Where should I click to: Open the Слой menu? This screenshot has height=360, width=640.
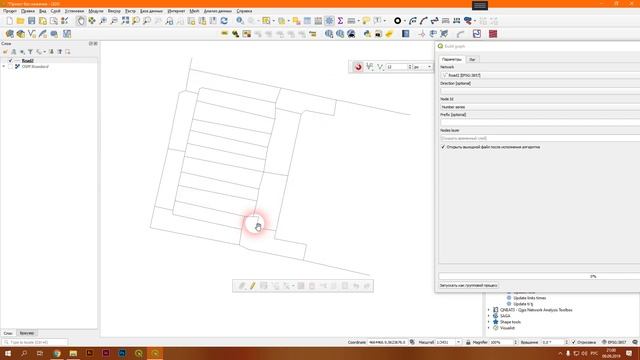tap(56, 11)
